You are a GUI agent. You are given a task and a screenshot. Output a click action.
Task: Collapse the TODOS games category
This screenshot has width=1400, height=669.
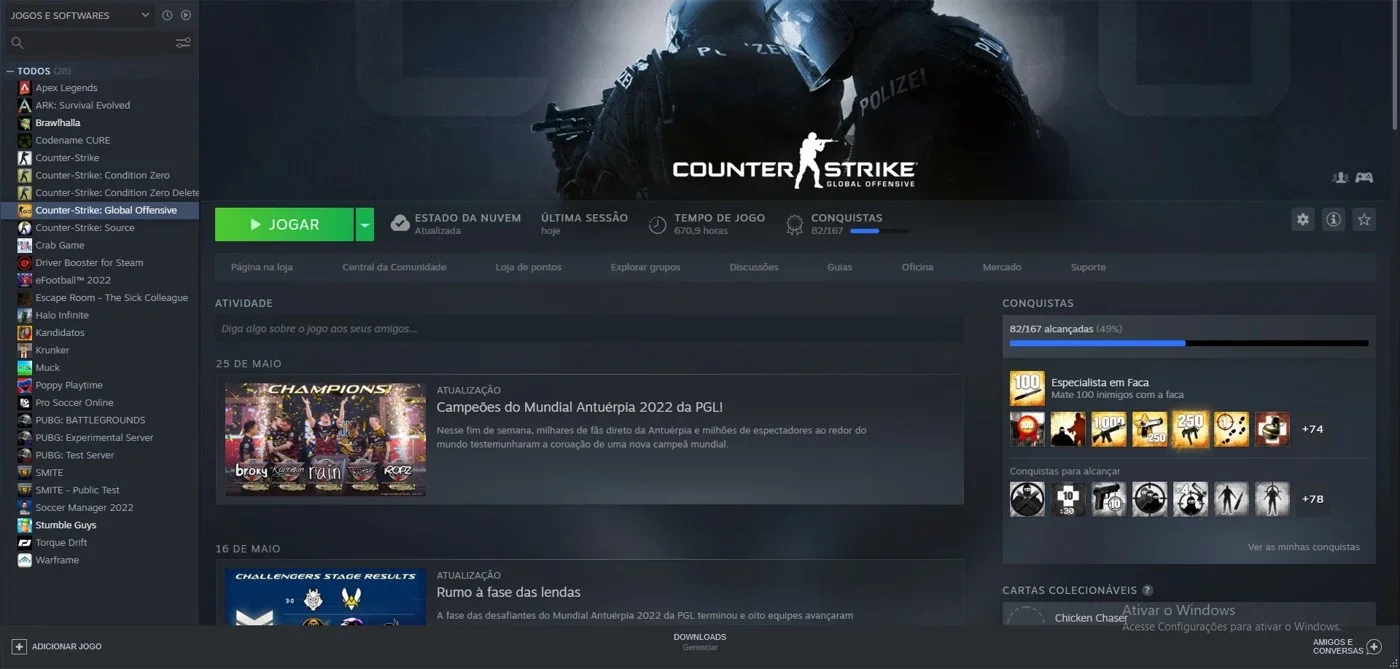[10, 71]
